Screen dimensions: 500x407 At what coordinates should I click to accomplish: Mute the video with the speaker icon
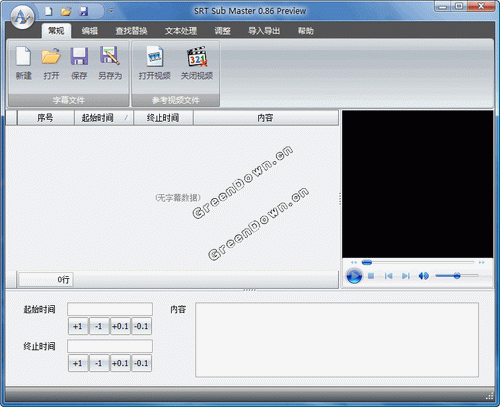tap(424, 276)
